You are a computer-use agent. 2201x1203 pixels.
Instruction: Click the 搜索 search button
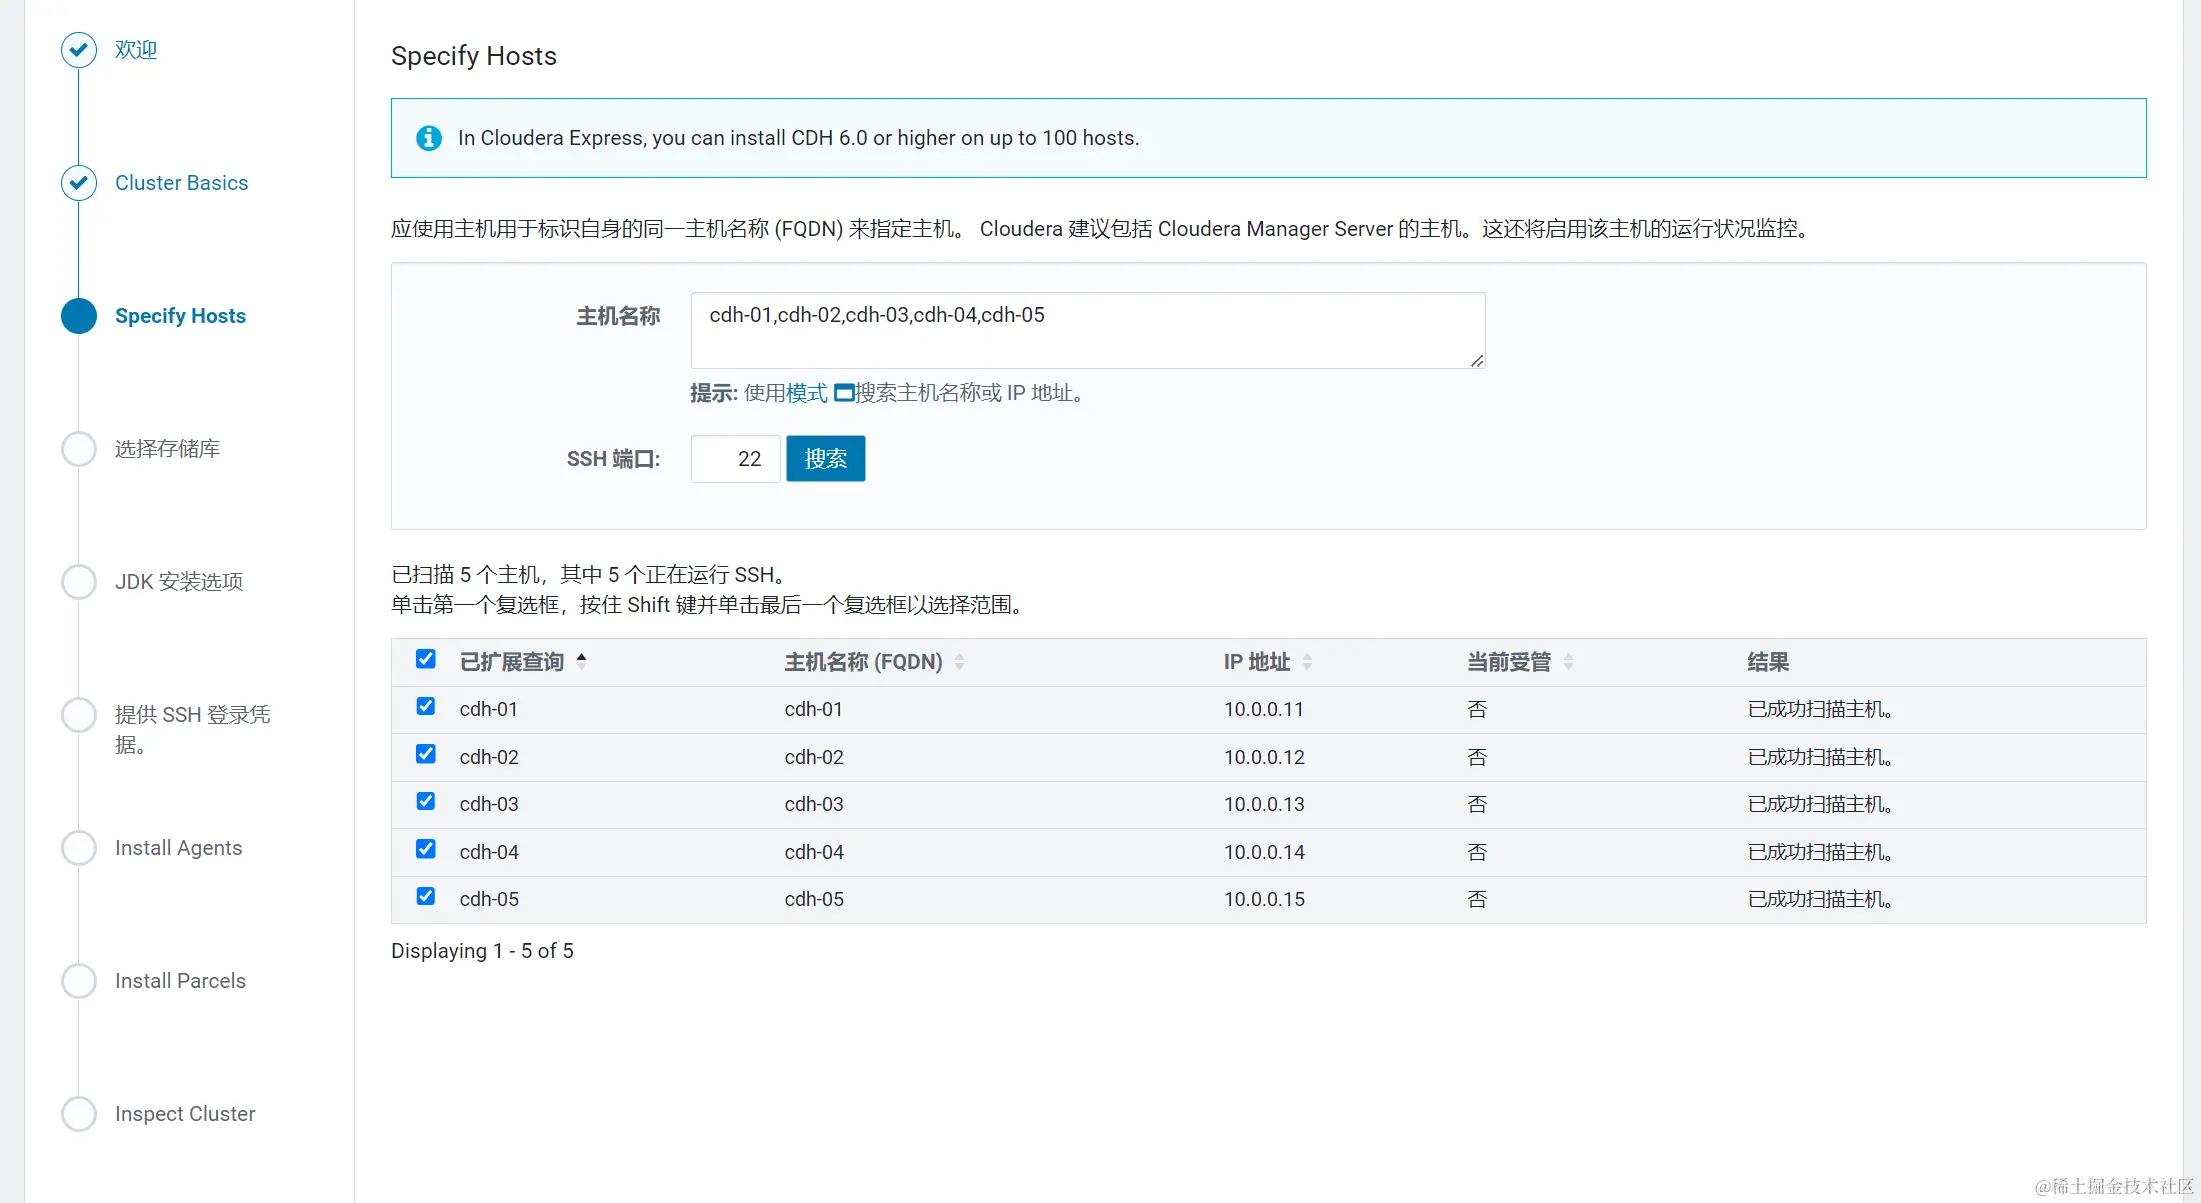point(826,459)
